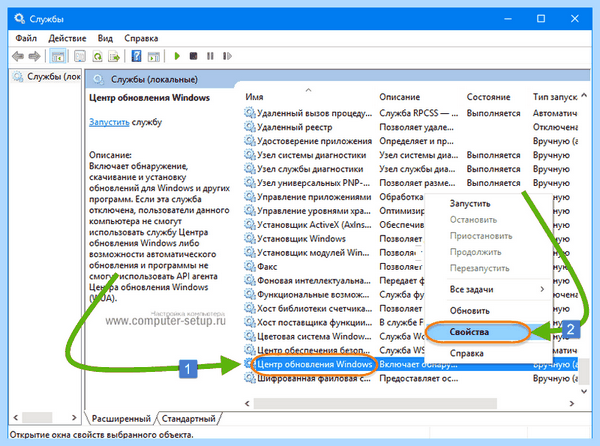Open the Вид menu
600x446 pixels.
105,38
